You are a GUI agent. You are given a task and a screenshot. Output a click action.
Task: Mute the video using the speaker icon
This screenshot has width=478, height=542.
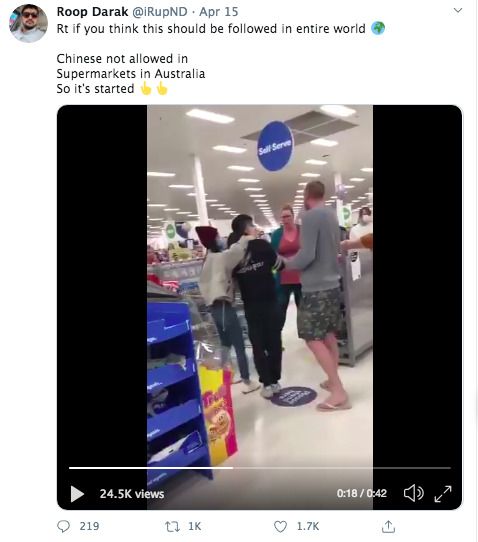[413, 493]
